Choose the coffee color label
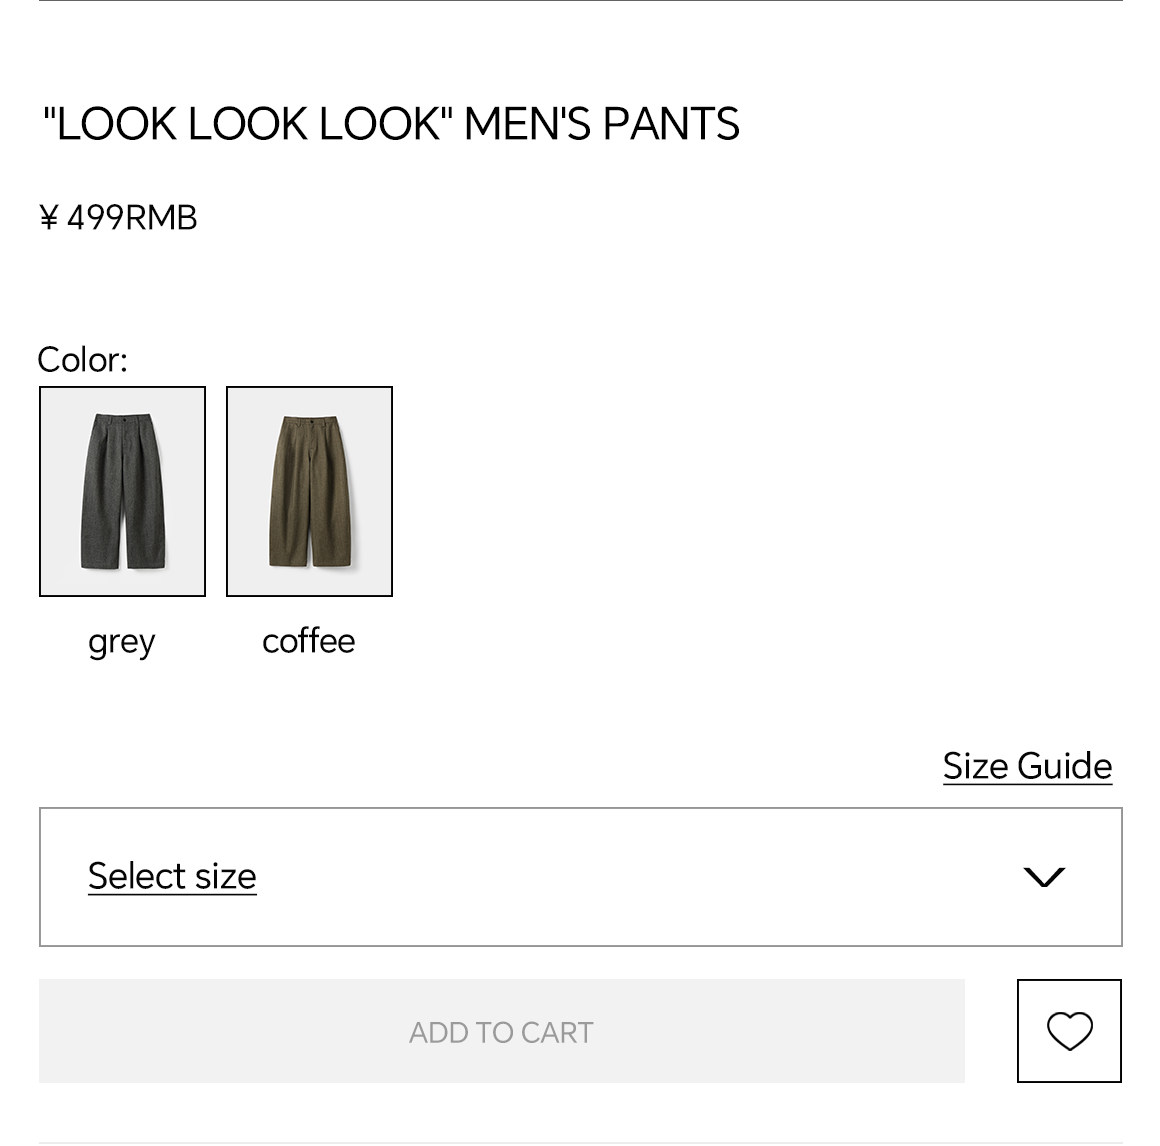The width and height of the screenshot is (1160, 1146). point(308,641)
